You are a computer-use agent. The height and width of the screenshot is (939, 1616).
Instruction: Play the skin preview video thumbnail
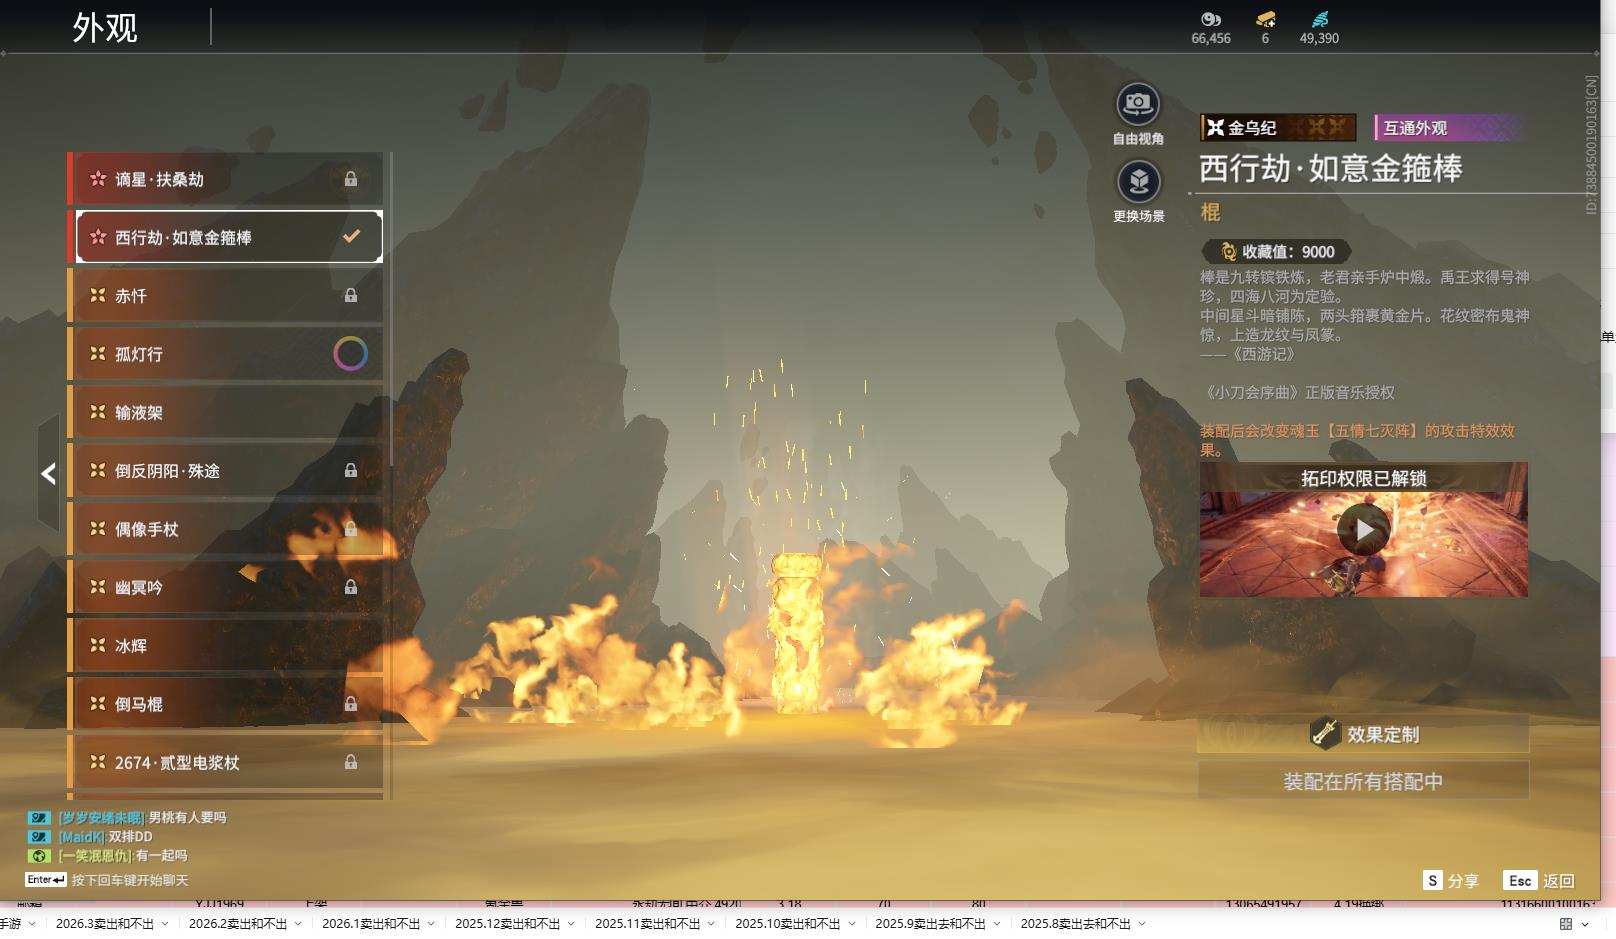point(1363,530)
